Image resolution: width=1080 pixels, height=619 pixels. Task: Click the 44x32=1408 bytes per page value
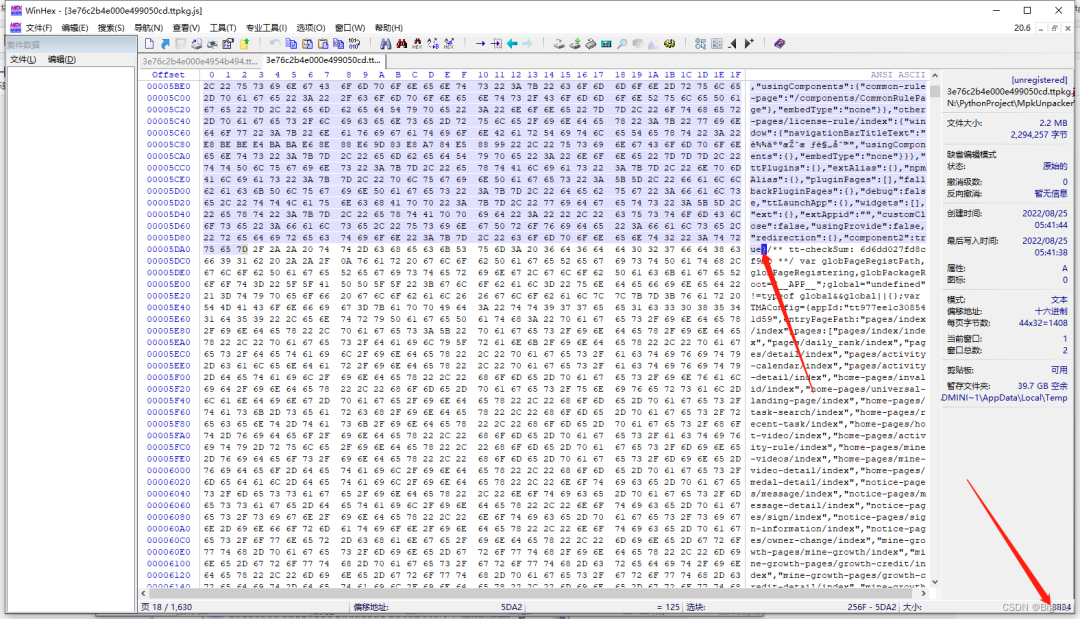[1043, 323]
